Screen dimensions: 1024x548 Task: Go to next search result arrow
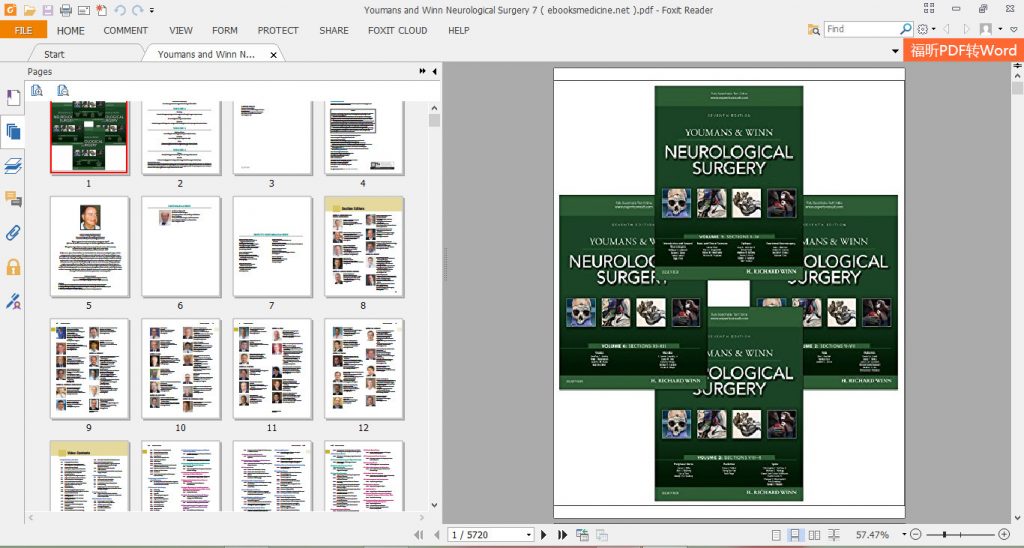pyautogui.click(x=966, y=29)
